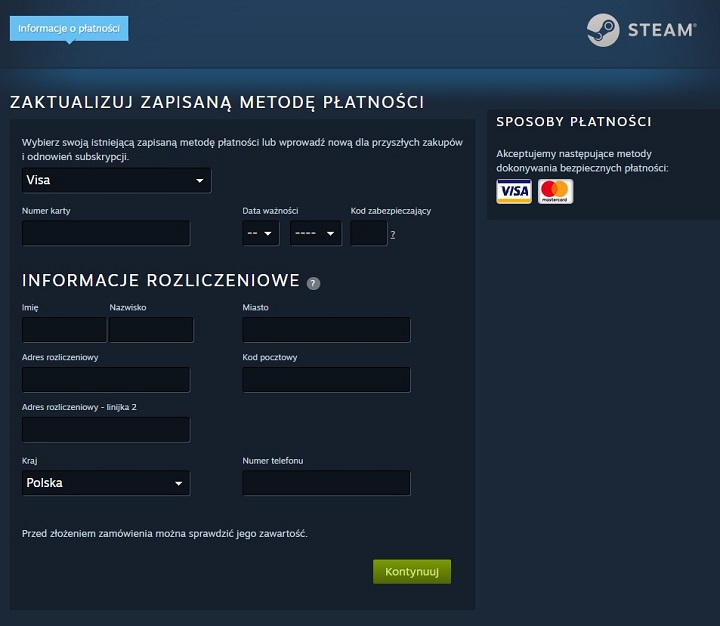Click into the Imię field
Screen dimensions: 720x626
64,330
